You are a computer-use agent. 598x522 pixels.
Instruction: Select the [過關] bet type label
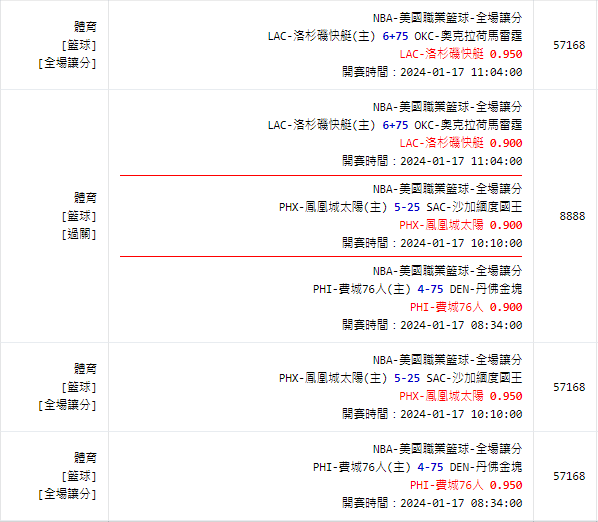pos(79,234)
